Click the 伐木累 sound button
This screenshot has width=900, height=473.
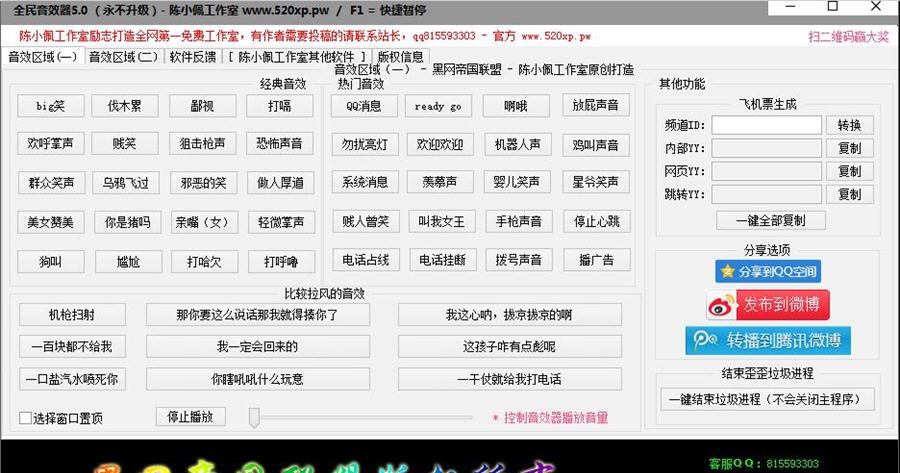coord(125,106)
